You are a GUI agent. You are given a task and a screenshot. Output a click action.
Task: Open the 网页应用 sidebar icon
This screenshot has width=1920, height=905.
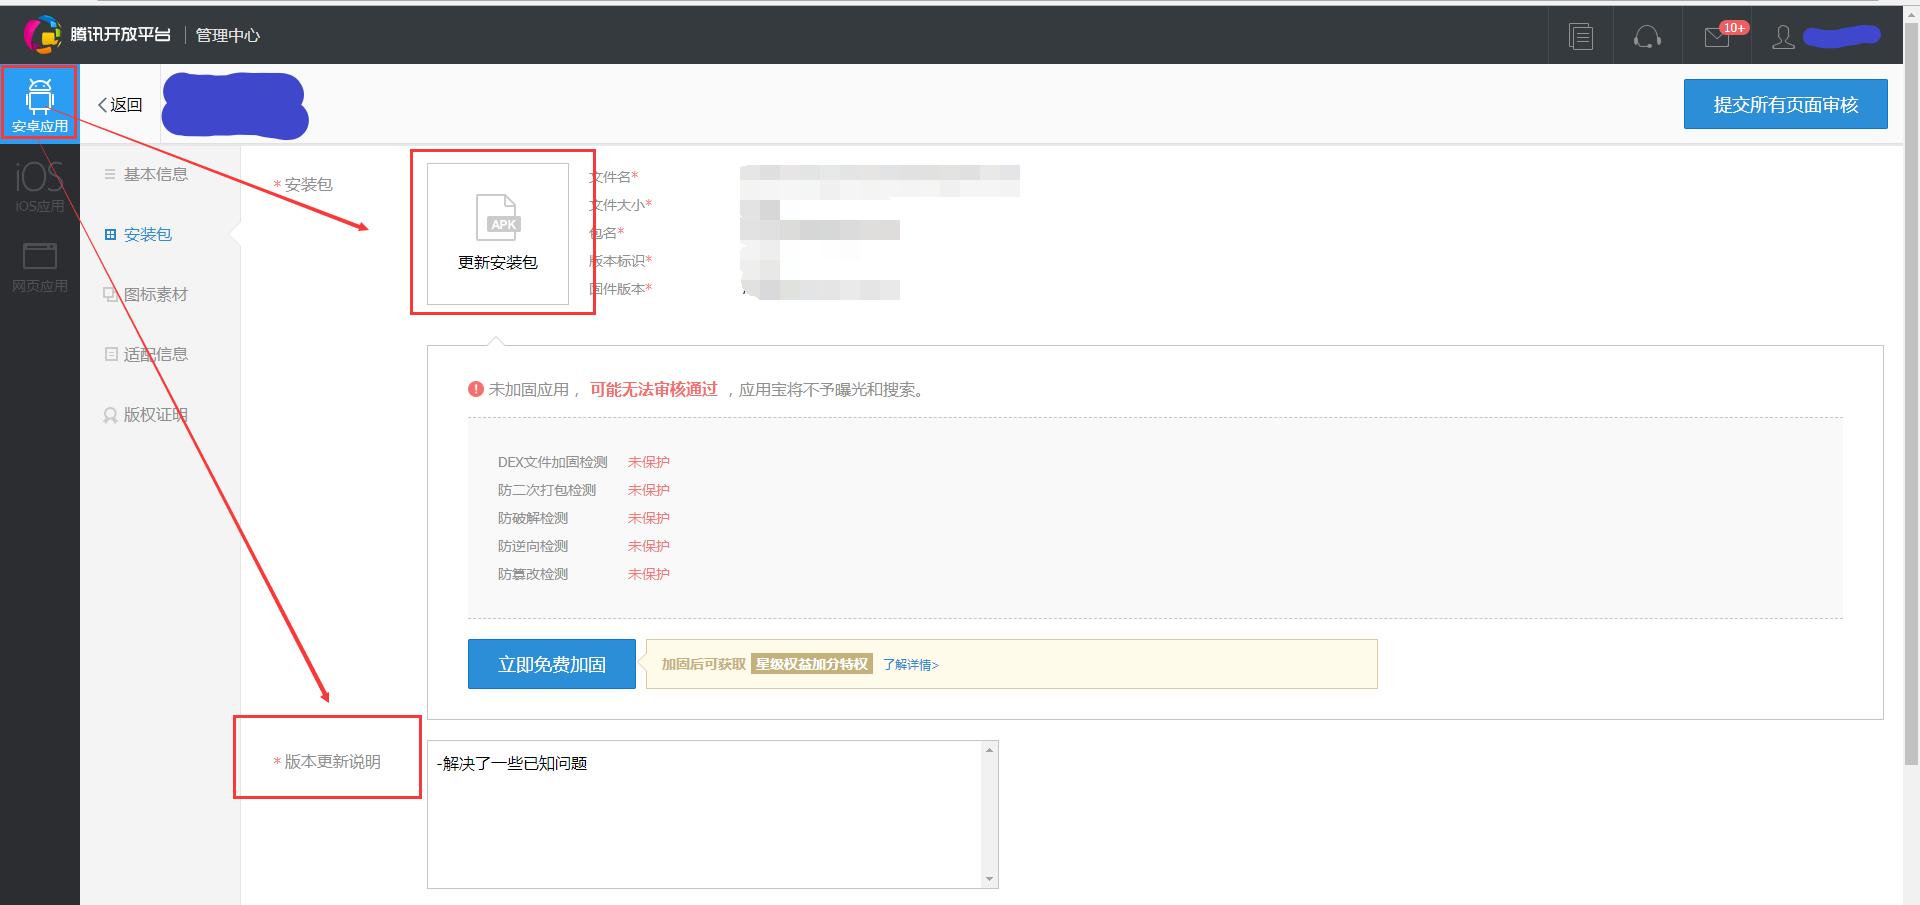pos(40,266)
